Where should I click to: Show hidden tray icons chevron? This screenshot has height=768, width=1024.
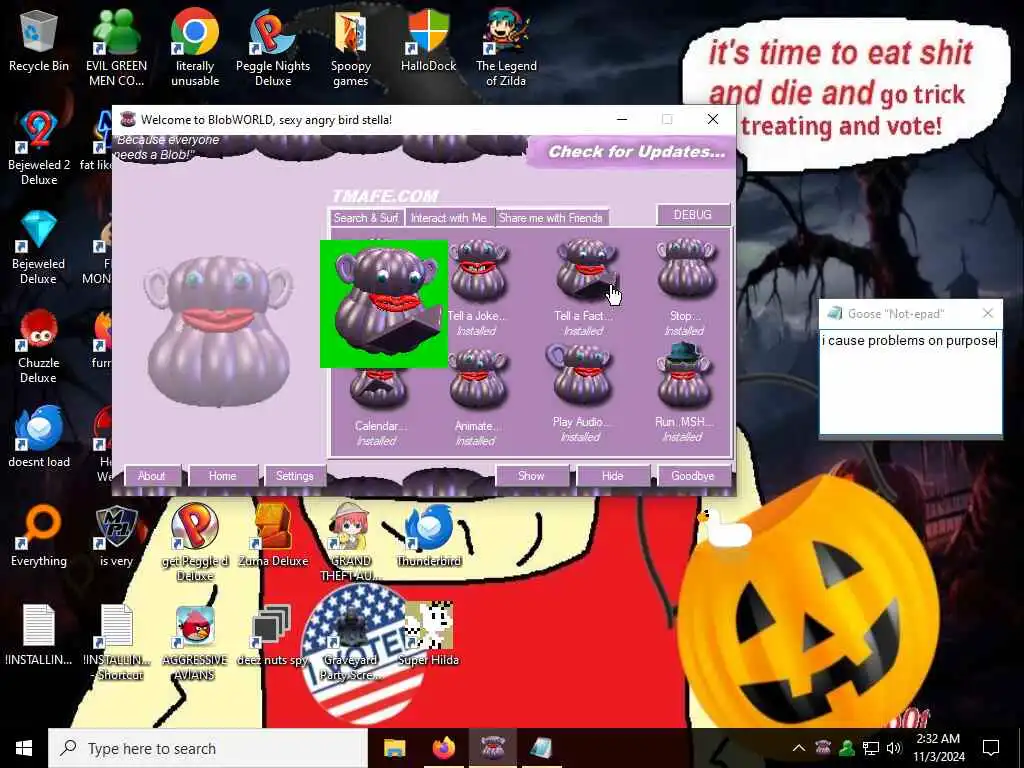click(x=799, y=748)
